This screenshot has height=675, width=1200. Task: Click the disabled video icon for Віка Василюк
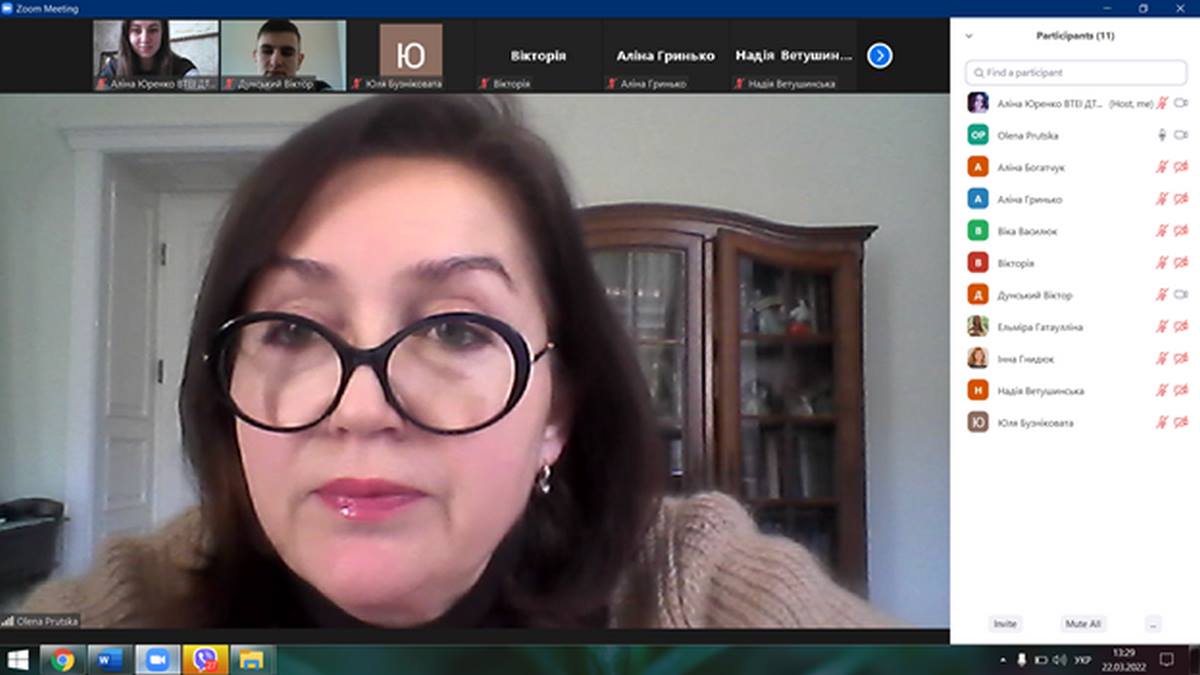coord(1180,231)
